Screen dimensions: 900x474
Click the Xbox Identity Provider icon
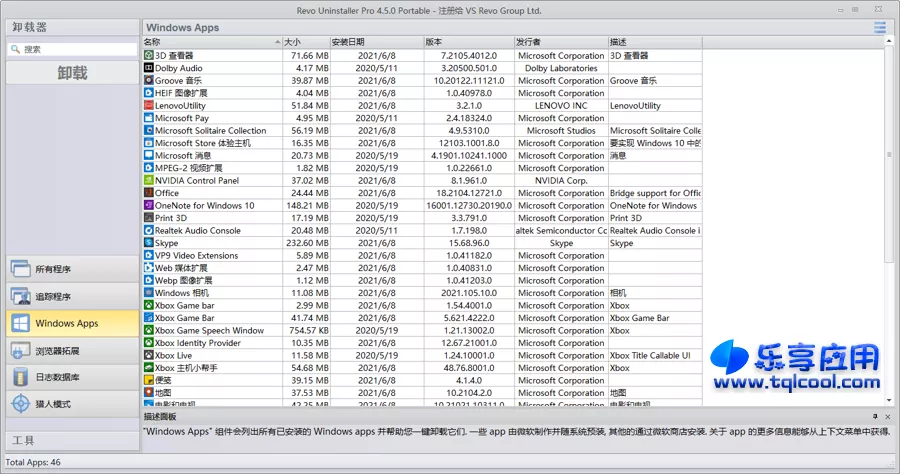pyautogui.click(x=149, y=343)
